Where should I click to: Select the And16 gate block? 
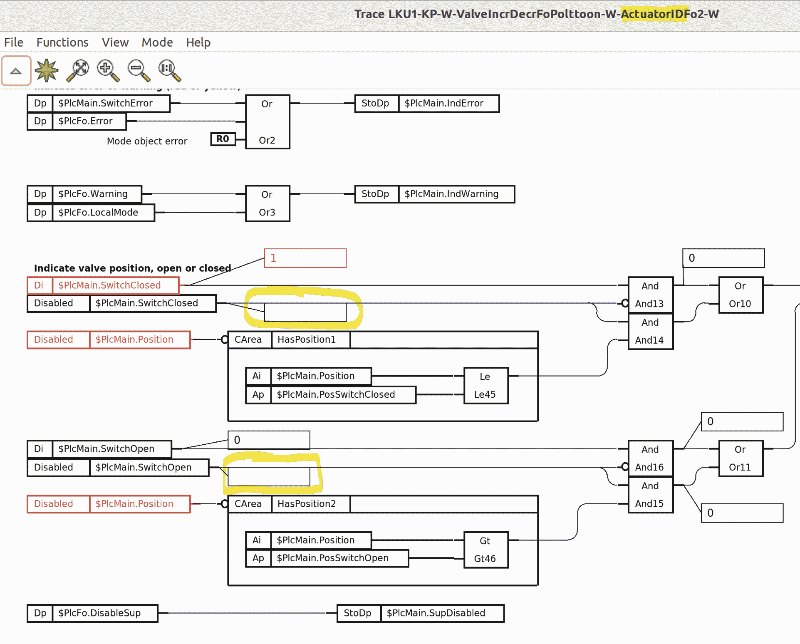[x=650, y=458]
